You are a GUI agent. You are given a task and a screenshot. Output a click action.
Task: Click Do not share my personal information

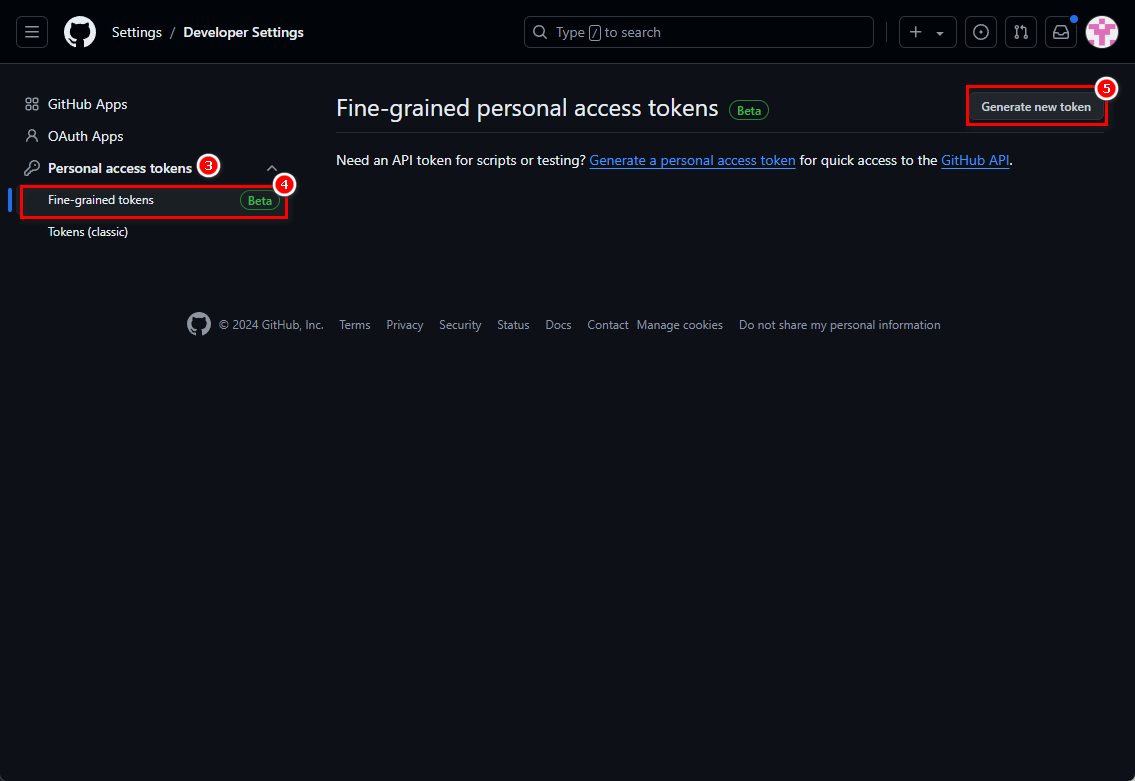[x=840, y=325]
